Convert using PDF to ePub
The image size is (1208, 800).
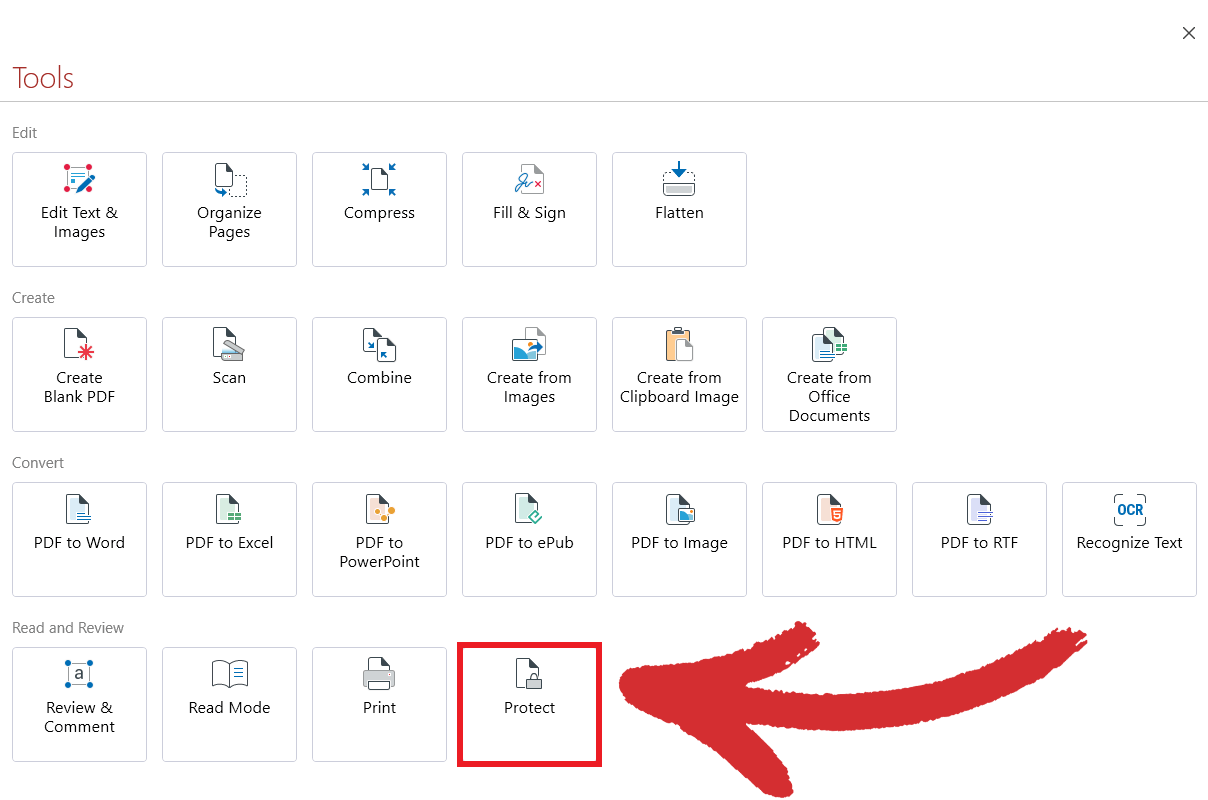529,539
